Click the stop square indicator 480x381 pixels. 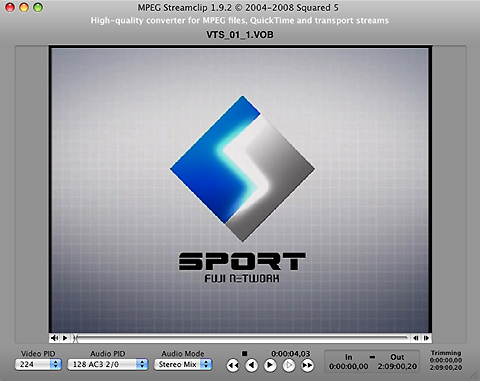tap(244, 353)
